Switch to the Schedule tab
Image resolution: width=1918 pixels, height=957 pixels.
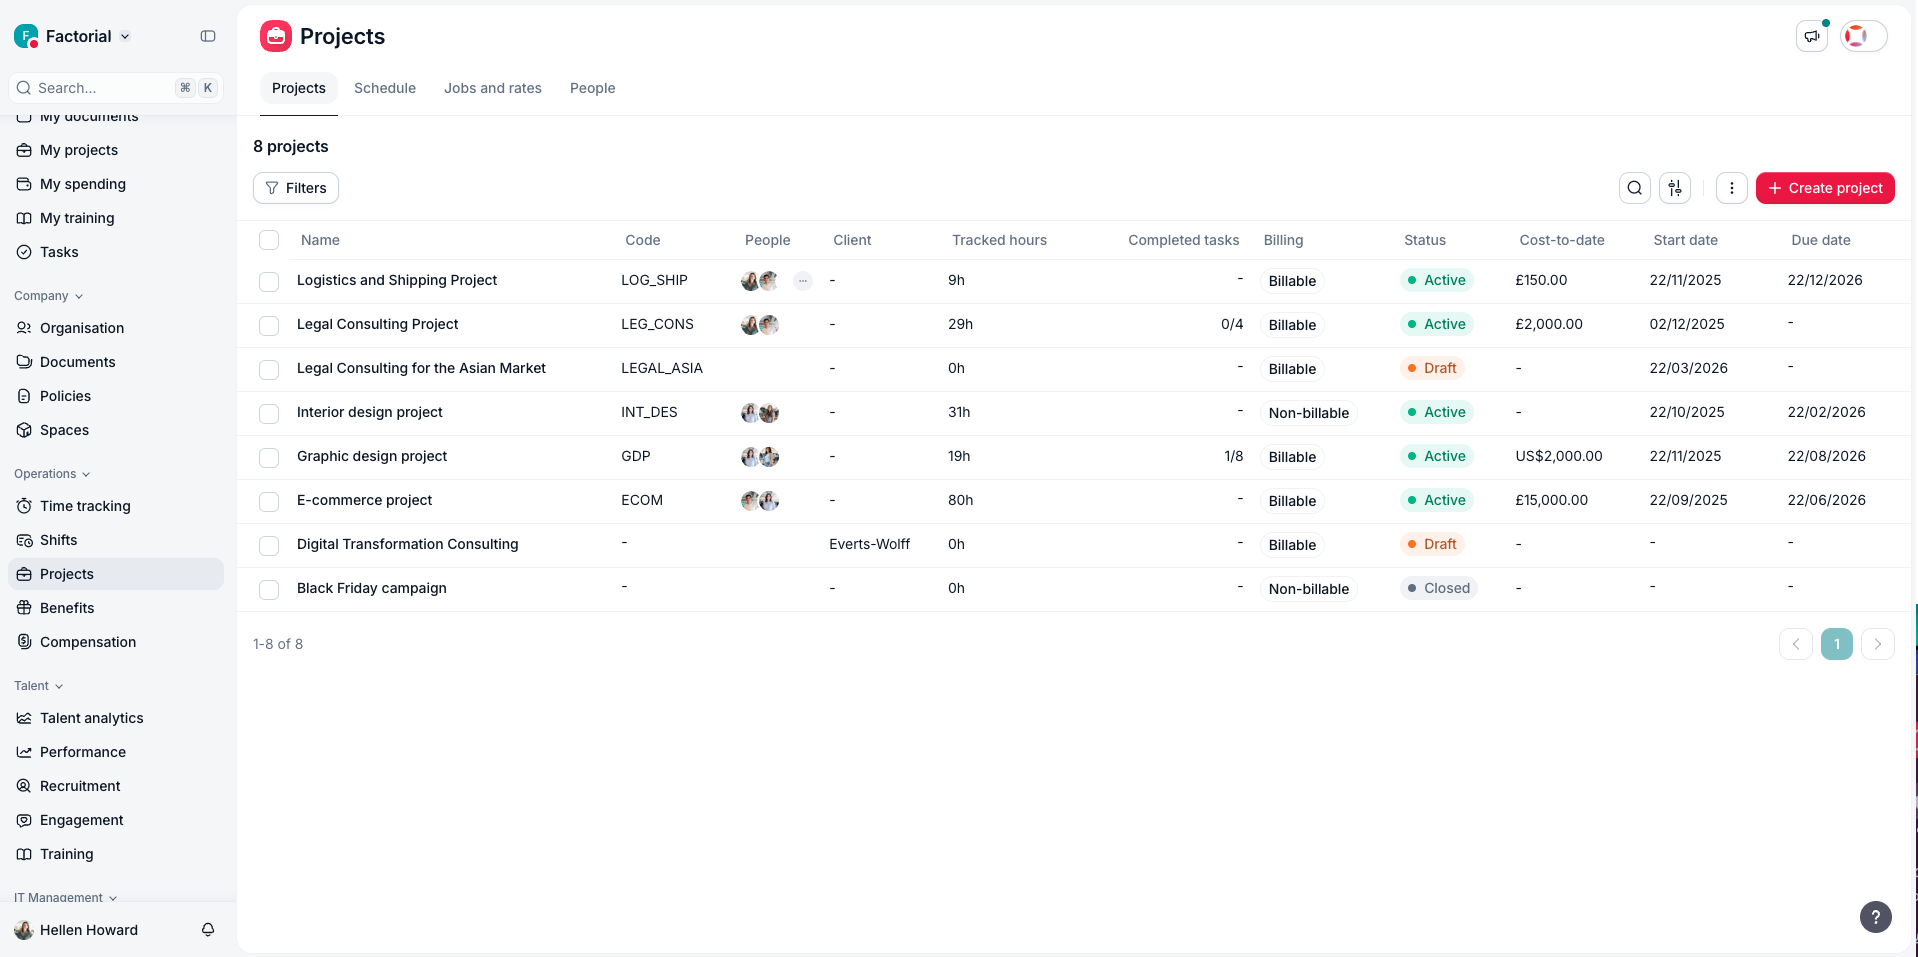385,88
